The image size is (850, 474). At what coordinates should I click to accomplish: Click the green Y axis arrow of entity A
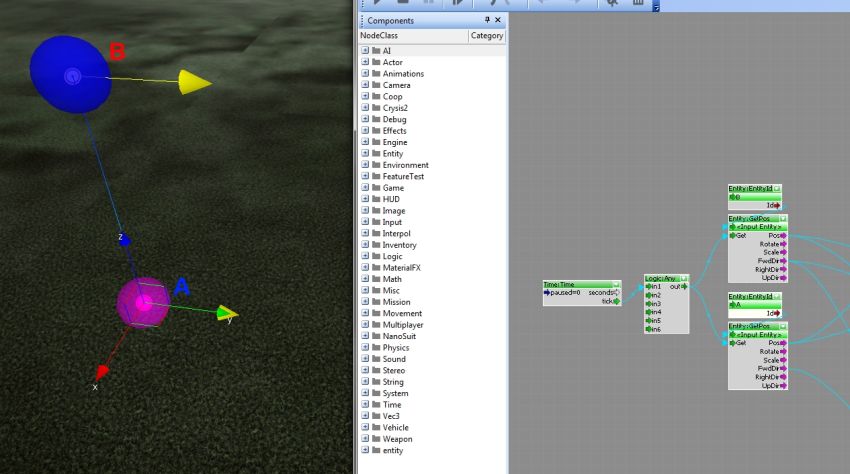click(x=228, y=315)
